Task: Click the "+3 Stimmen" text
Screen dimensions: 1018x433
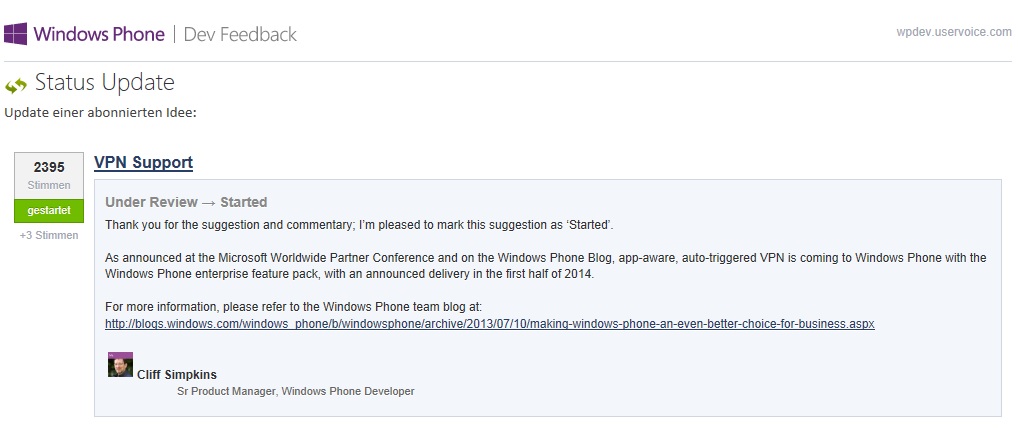Action: [x=49, y=236]
